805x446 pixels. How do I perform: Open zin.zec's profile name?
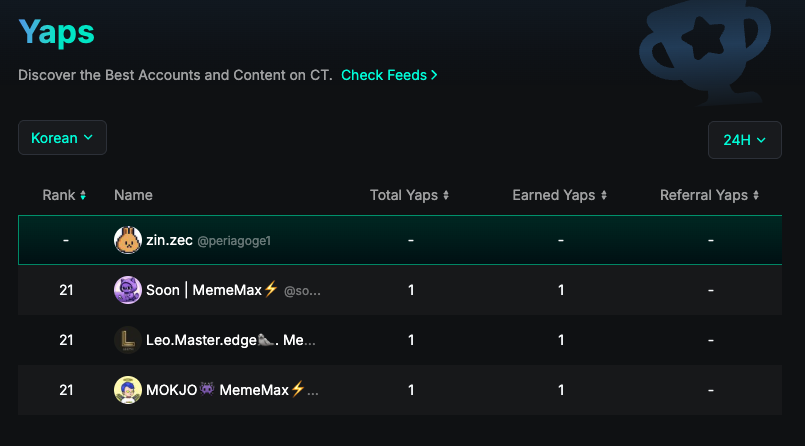click(169, 240)
